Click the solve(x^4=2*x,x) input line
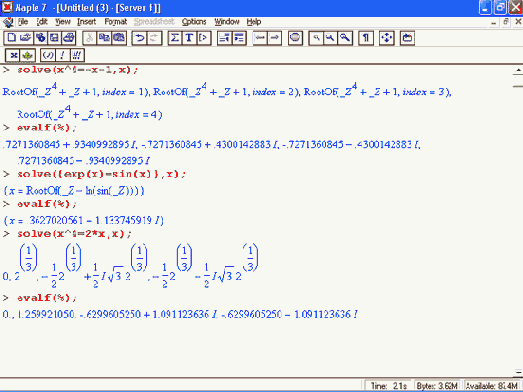This screenshot has height=392, width=523. (x=74, y=234)
